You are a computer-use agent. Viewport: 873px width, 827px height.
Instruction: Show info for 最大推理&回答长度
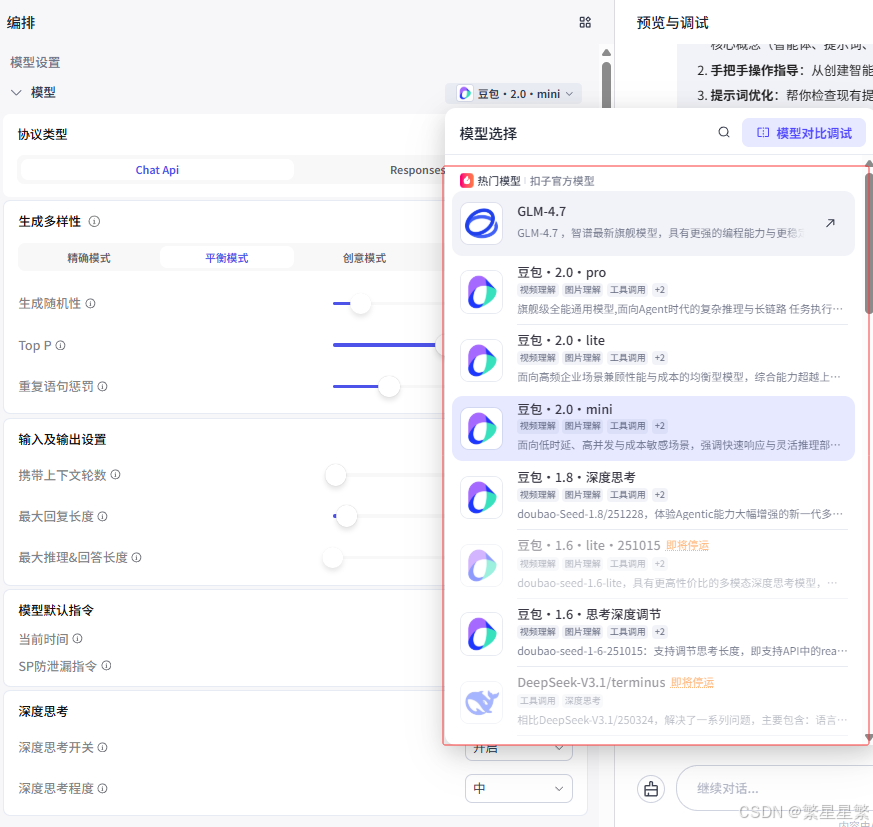136,557
